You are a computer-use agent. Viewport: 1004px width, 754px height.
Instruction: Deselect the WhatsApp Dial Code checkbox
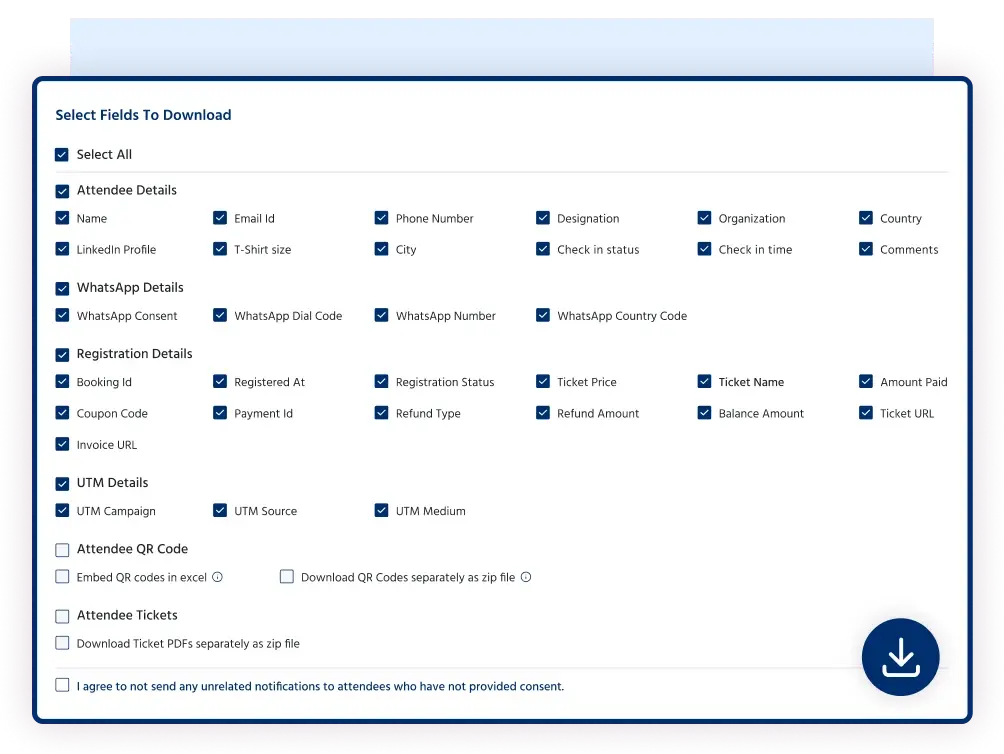[x=220, y=315]
